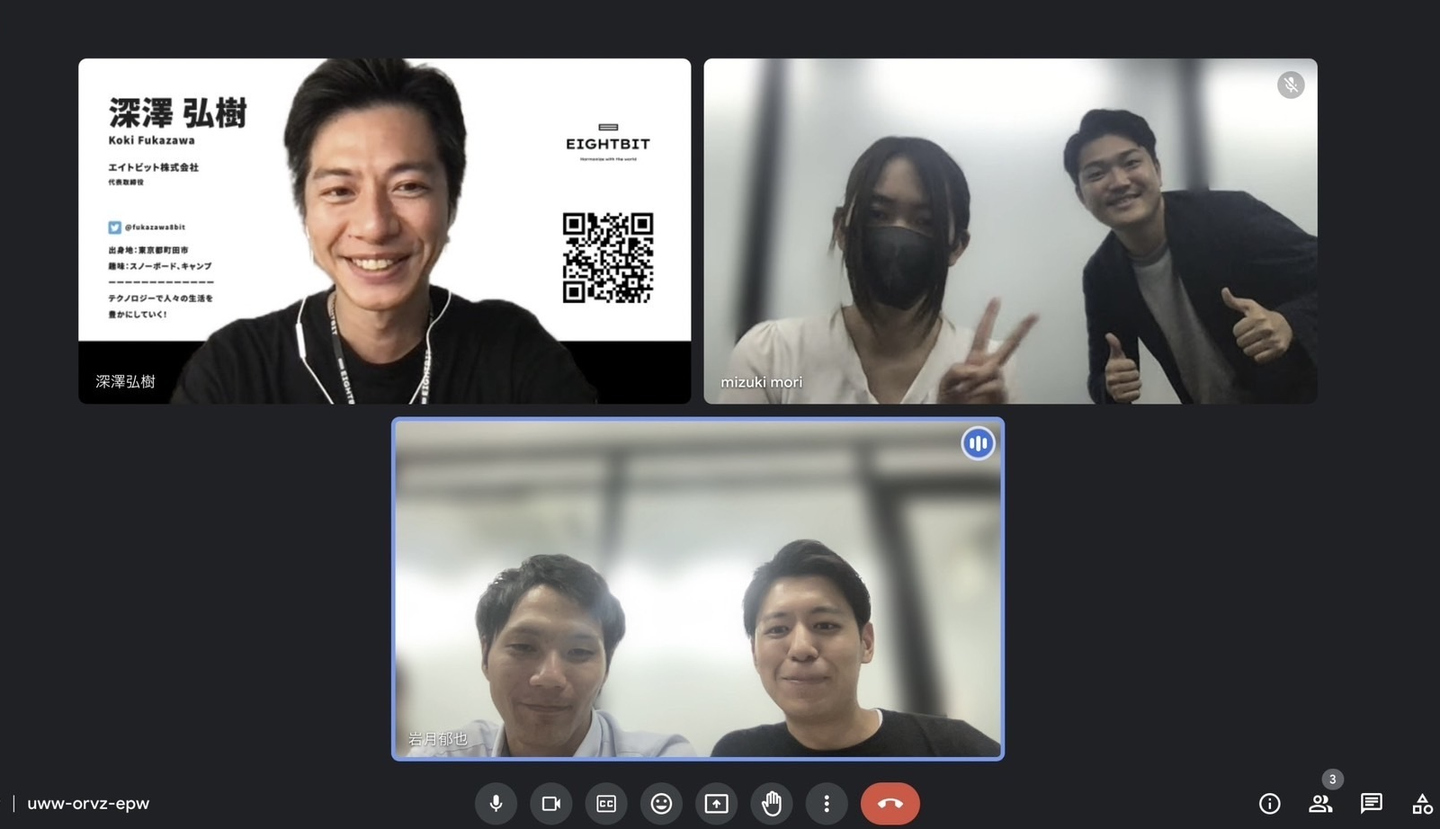The image size is (1440, 829).
Task: Click the name label 岩月郁也
Action: 437,739
